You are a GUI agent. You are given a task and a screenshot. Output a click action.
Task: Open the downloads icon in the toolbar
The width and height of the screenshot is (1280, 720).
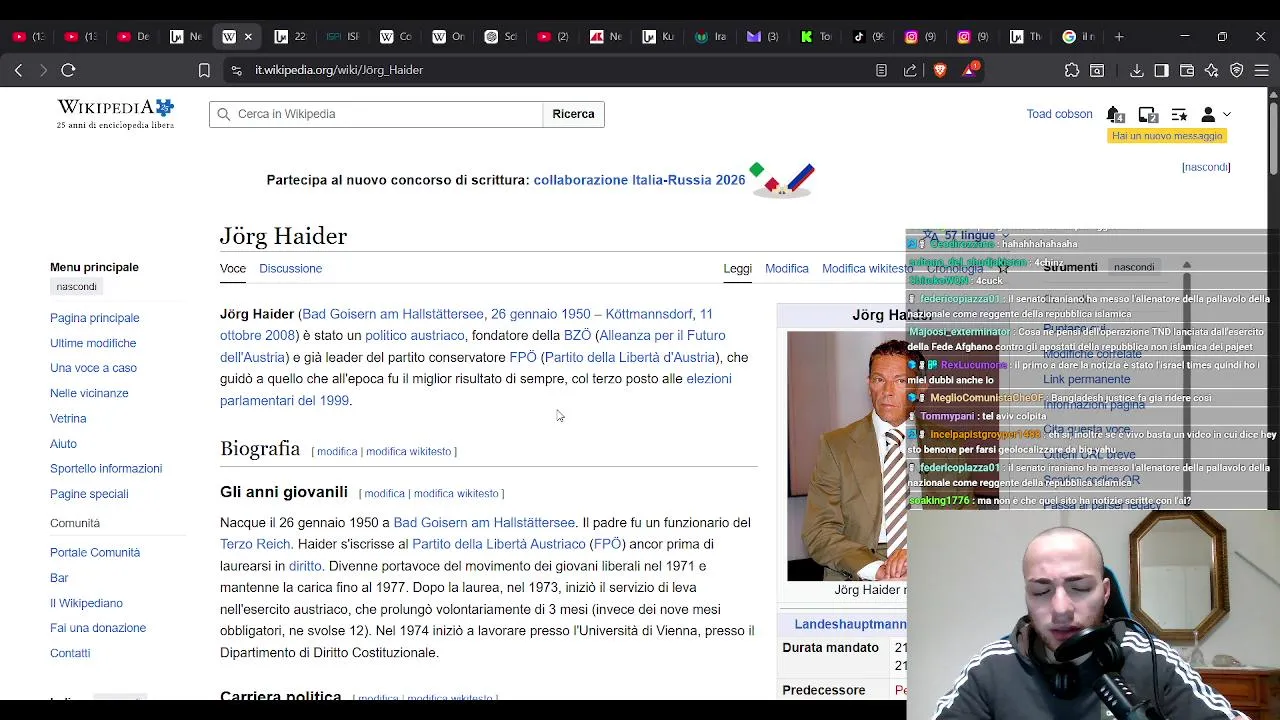click(1137, 70)
